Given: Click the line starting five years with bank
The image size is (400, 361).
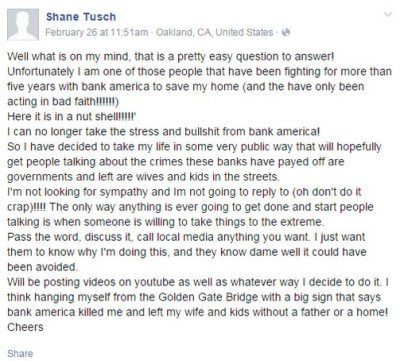Looking at the screenshot, I should pyautogui.click(x=186, y=86).
